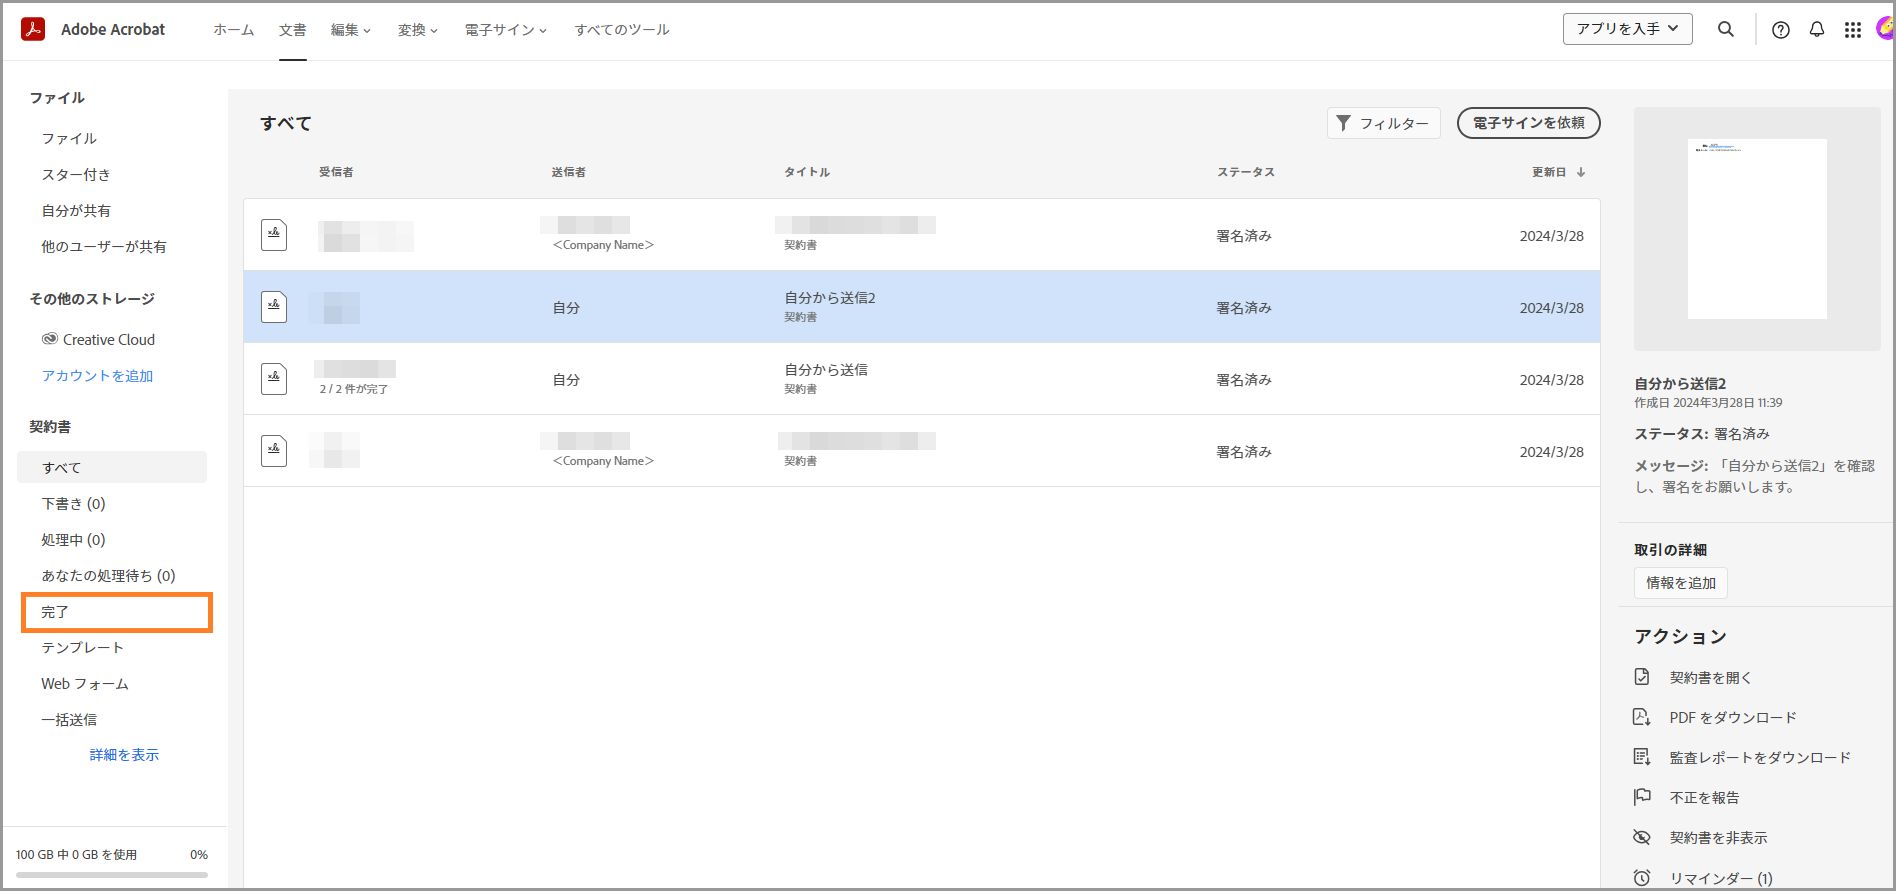
Task: Select the 自分から送信 agreement title
Action: [x=826, y=370]
